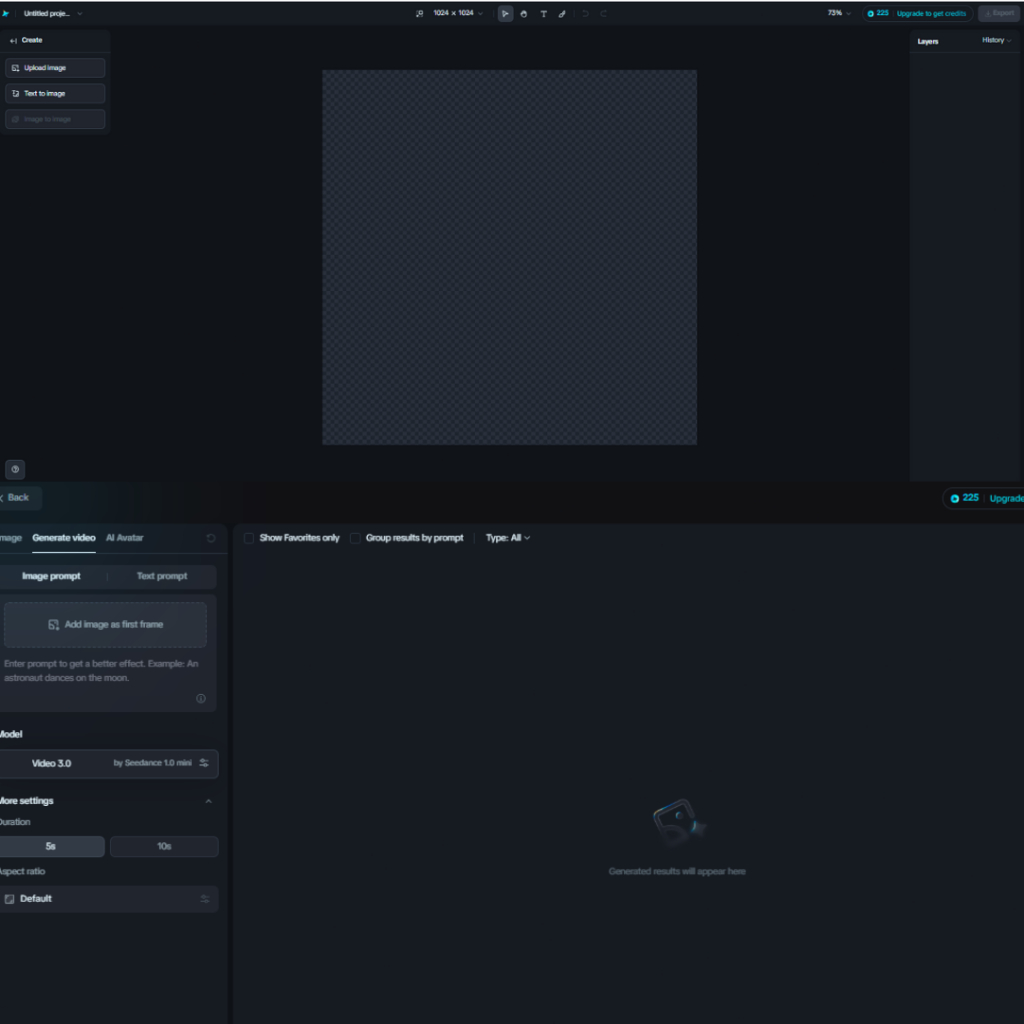
Task: Open the 73% zoom level dropdown
Action: [838, 14]
